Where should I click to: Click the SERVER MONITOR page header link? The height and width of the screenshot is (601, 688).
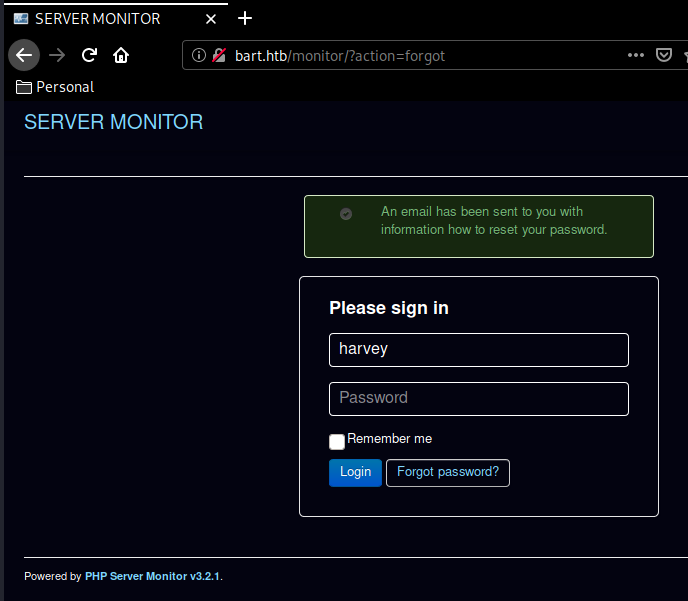[113, 122]
